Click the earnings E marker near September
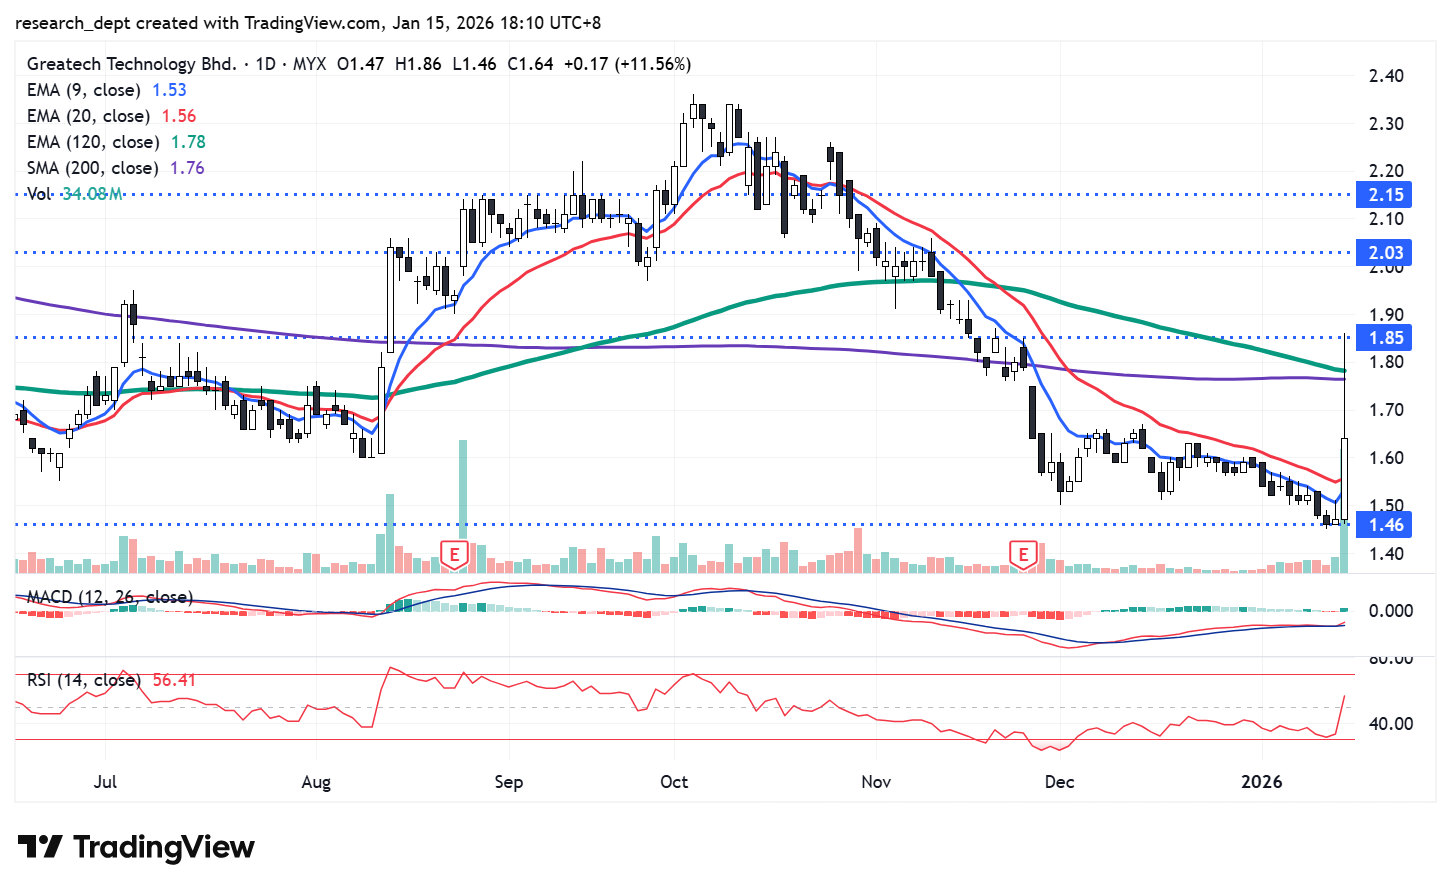The width and height of the screenshot is (1451, 892). (x=454, y=554)
